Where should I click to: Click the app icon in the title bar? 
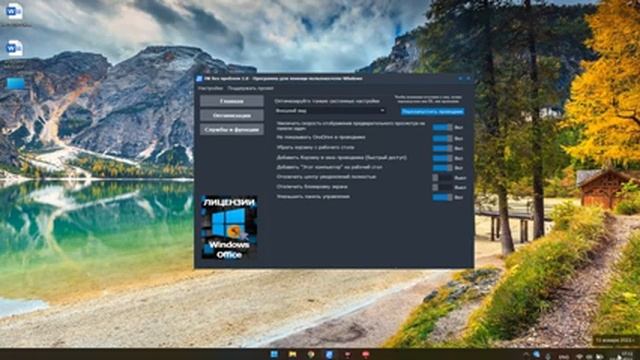coord(200,78)
